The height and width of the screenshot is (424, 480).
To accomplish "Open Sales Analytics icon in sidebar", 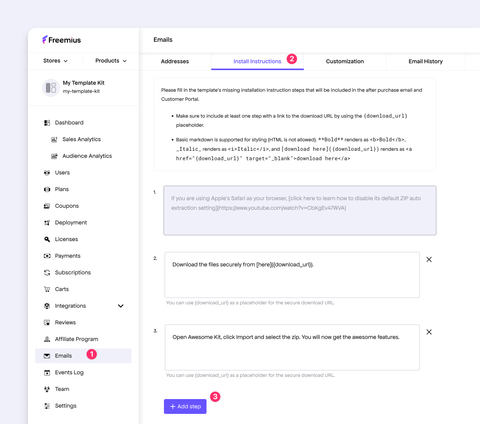I will coord(54,139).
